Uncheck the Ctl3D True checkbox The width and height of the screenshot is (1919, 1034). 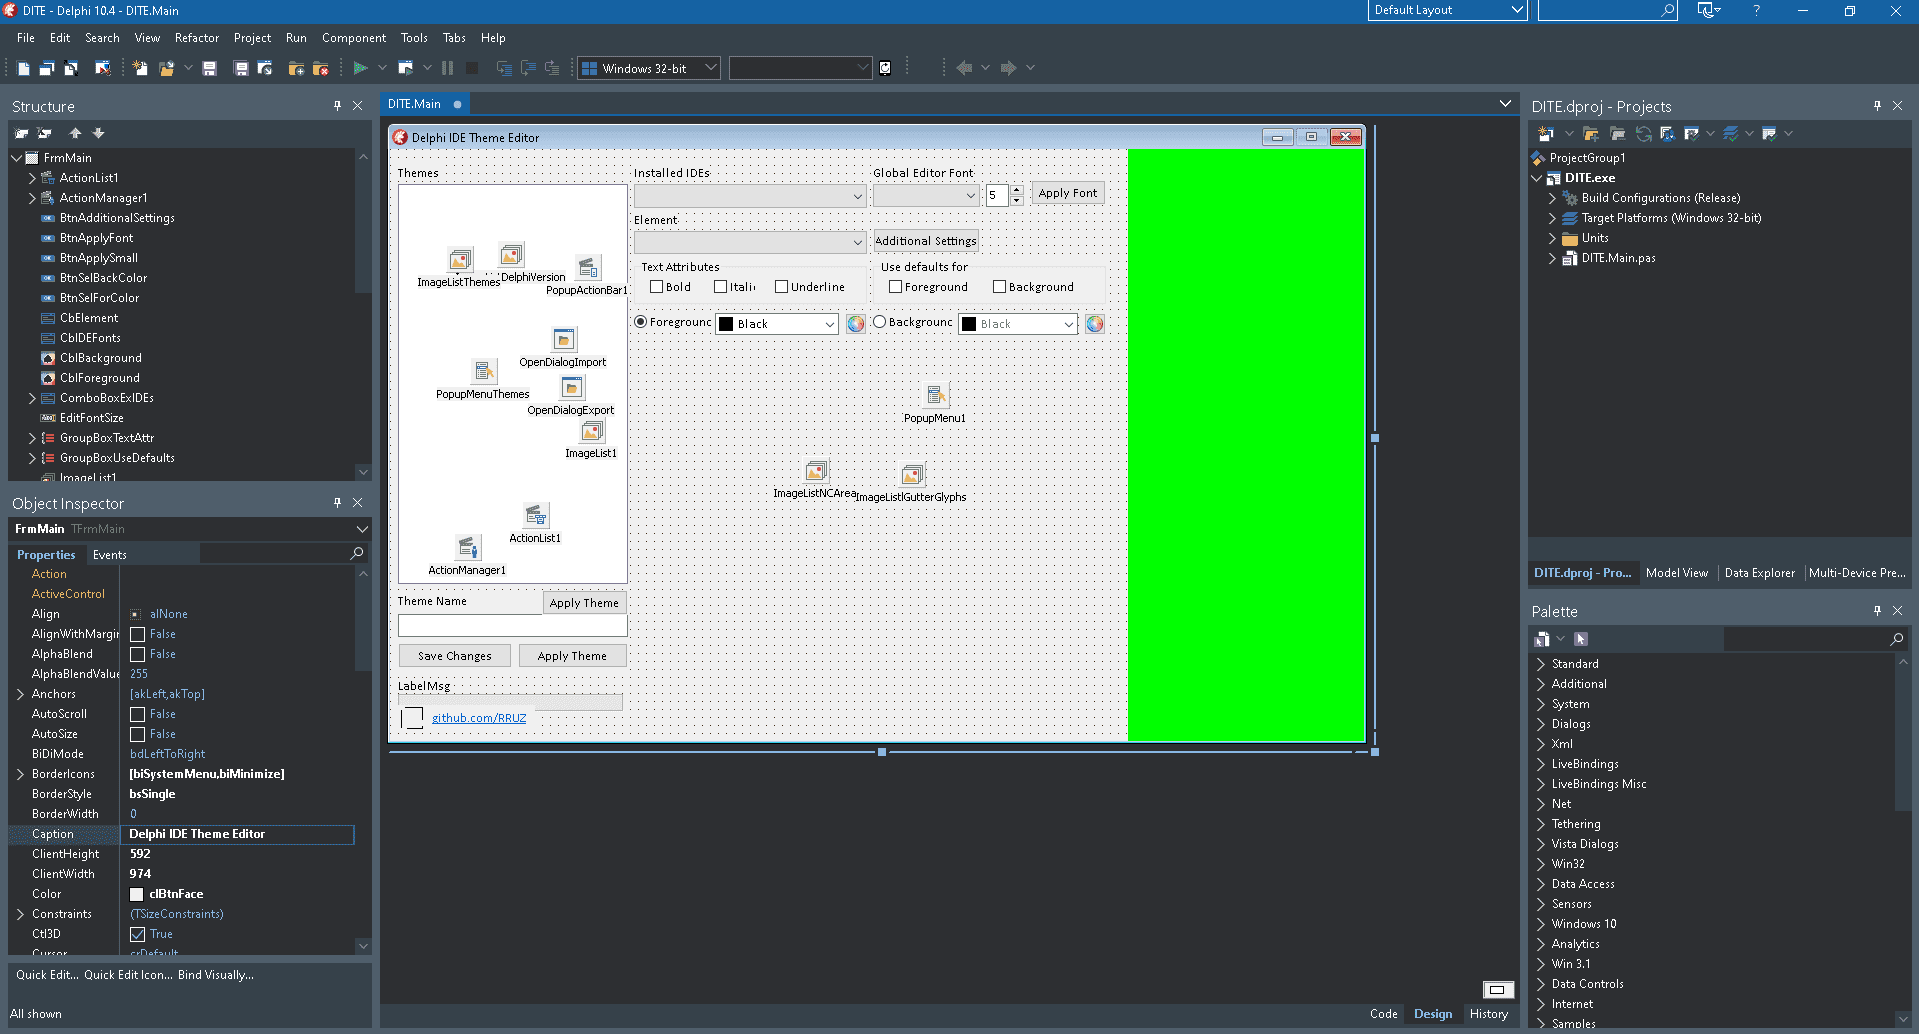click(138, 934)
